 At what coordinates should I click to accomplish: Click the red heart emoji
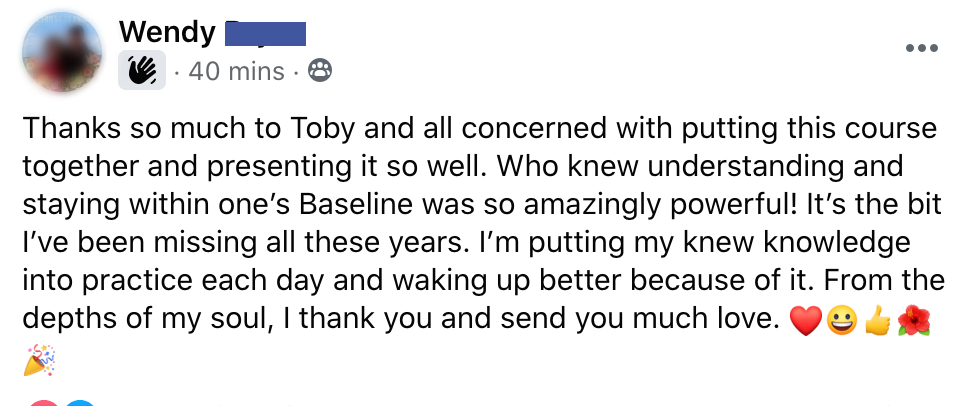pos(806,321)
